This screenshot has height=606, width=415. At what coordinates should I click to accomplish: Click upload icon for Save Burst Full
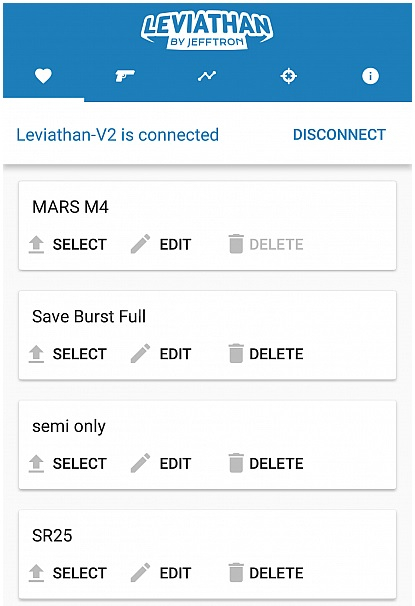[36, 354]
